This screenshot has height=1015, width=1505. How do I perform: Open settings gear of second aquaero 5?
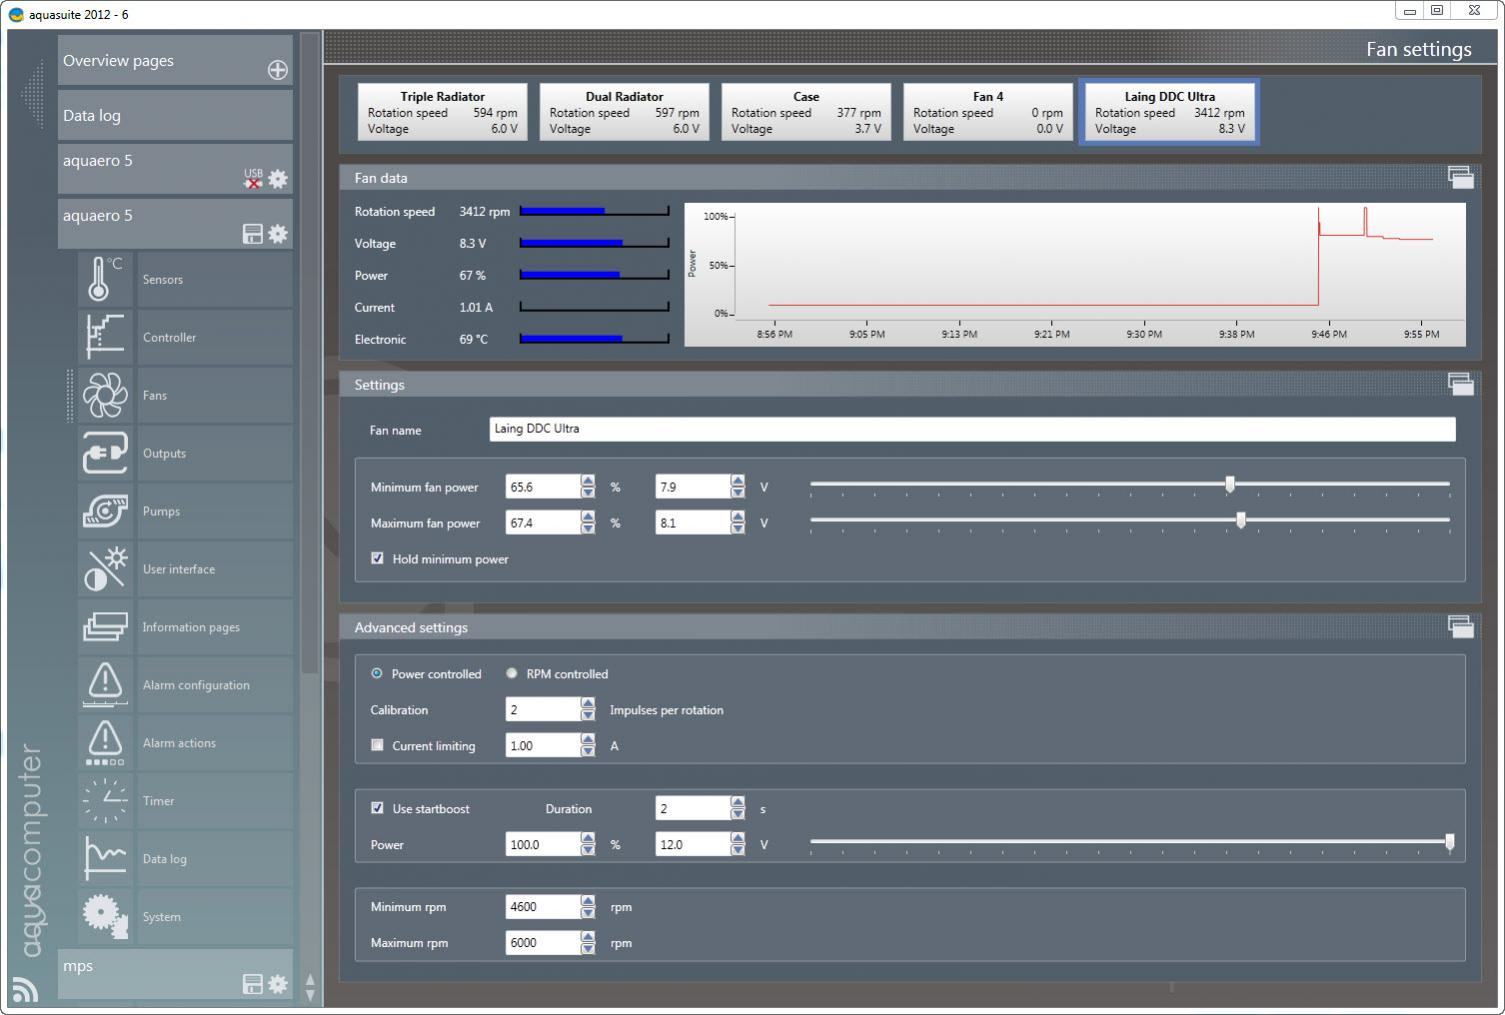pyautogui.click(x=278, y=234)
